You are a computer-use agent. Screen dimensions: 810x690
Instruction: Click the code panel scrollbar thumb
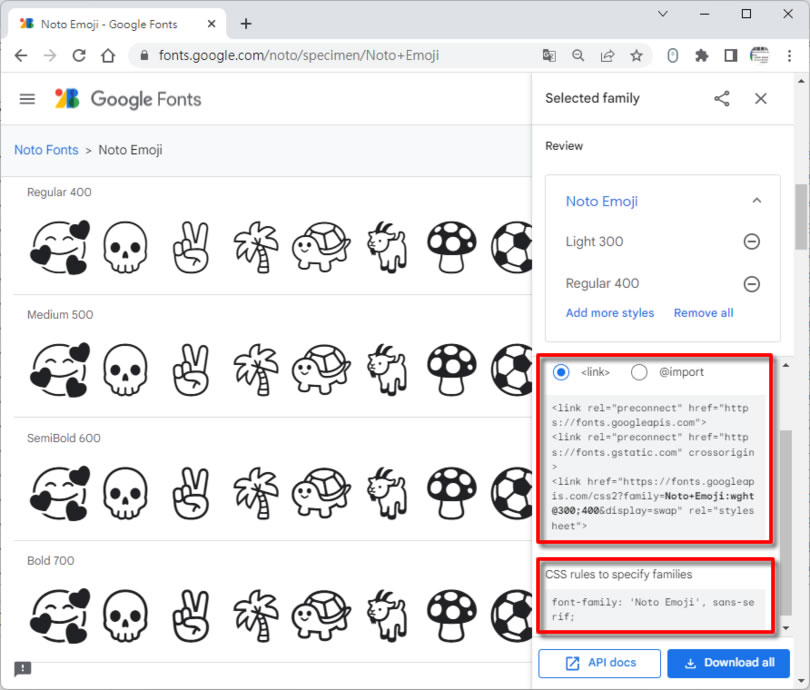click(x=786, y=522)
